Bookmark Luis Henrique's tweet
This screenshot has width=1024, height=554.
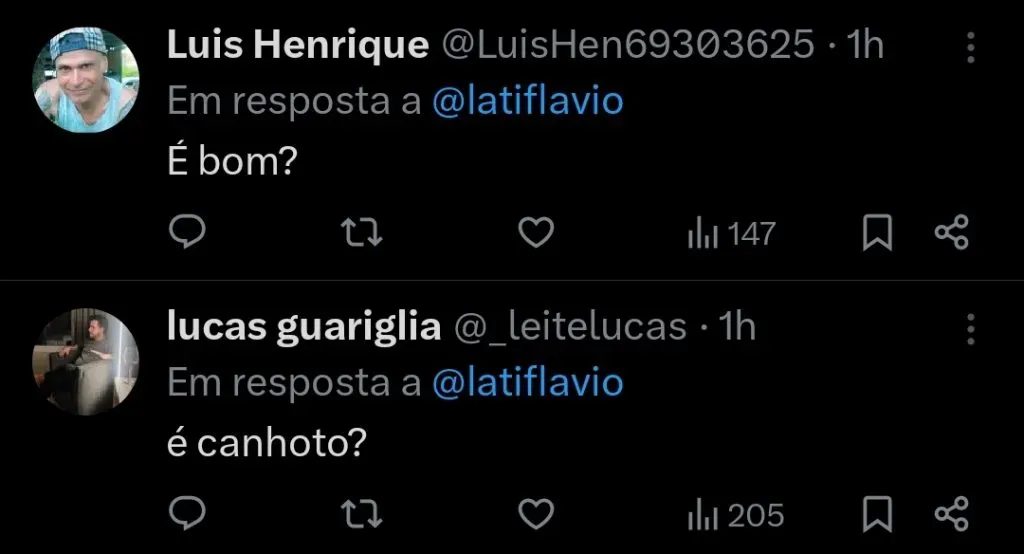(877, 233)
